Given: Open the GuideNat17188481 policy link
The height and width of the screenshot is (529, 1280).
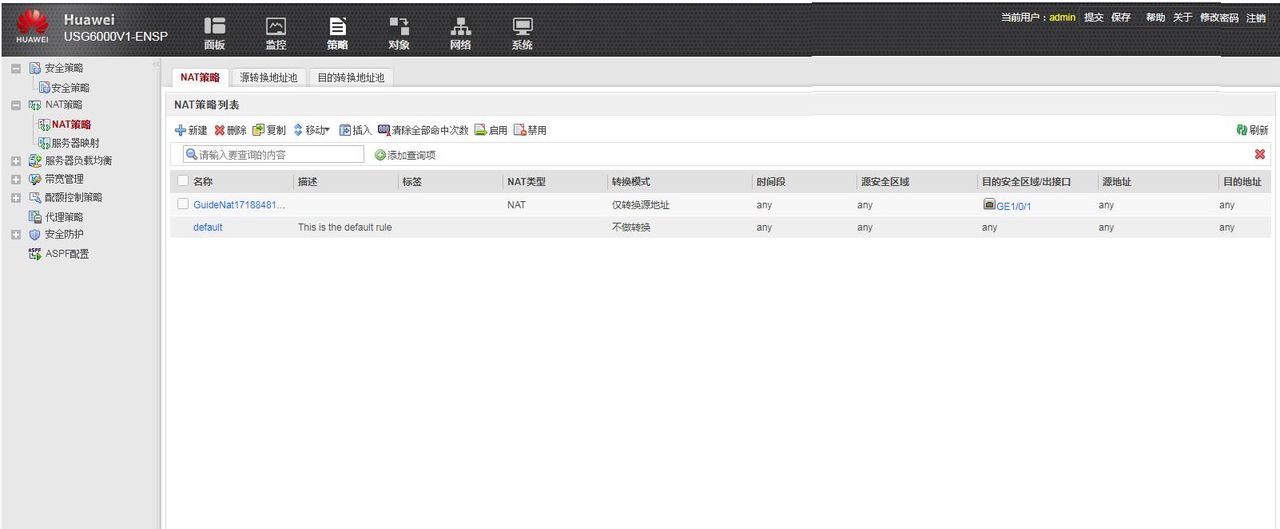Looking at the screenshot, I should (x=239, y=205).
